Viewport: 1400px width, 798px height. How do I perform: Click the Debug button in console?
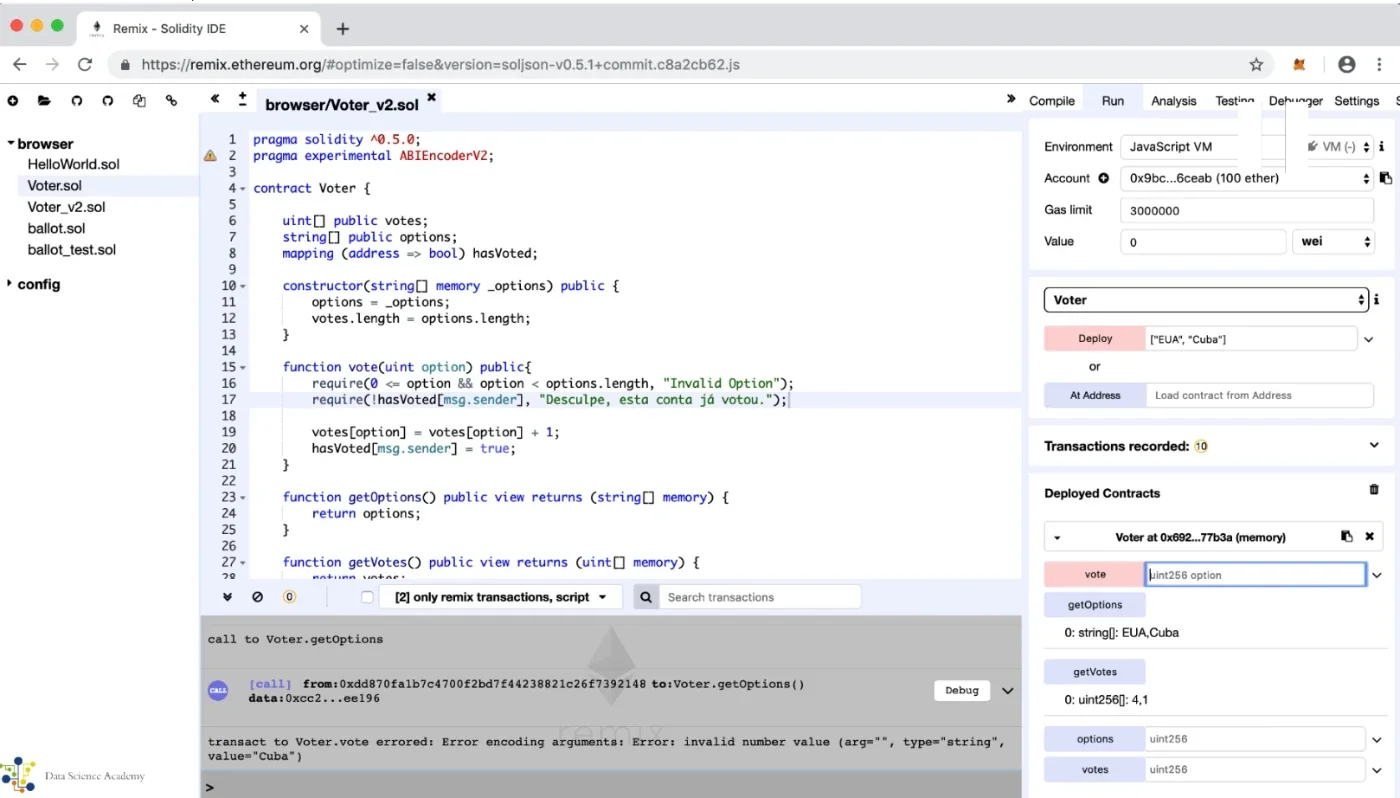coord(962,690)
